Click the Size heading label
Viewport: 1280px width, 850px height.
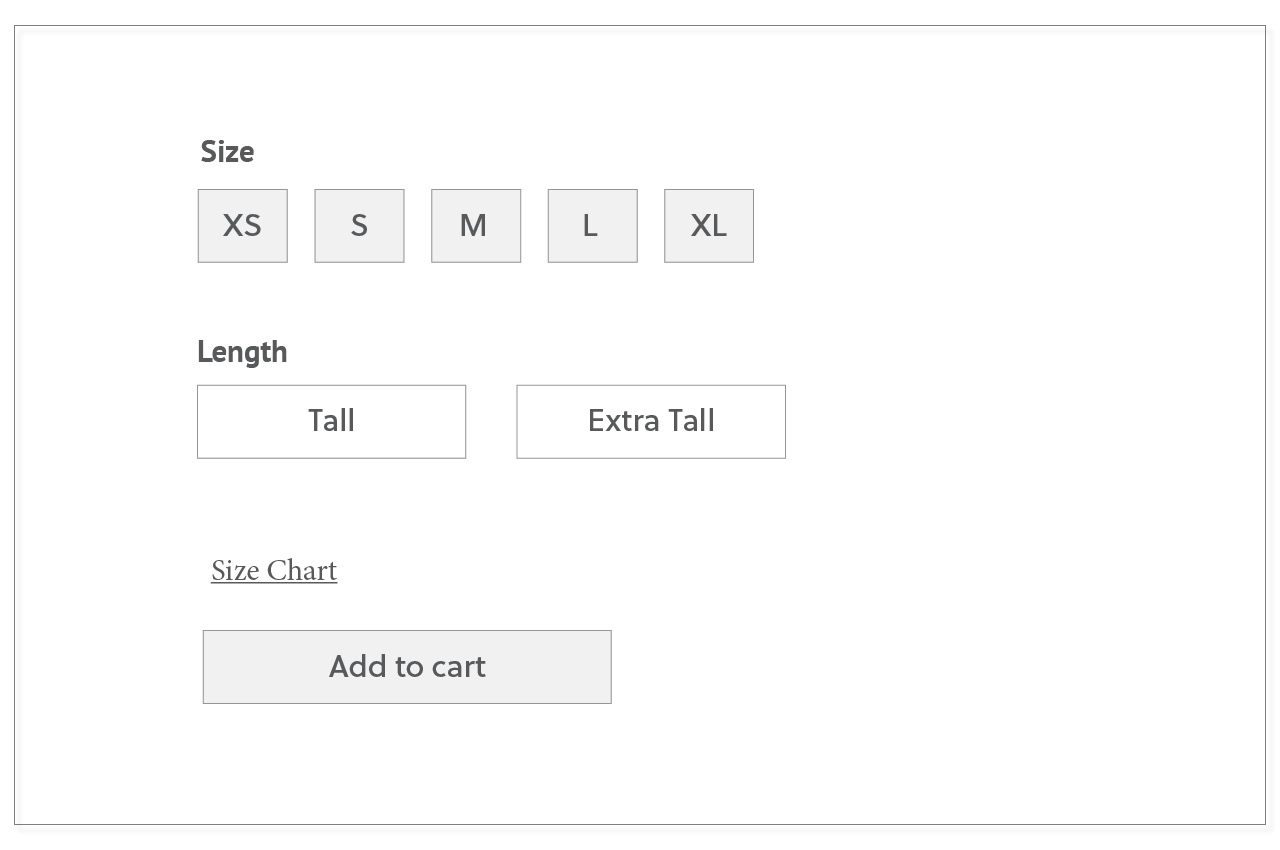227,152
